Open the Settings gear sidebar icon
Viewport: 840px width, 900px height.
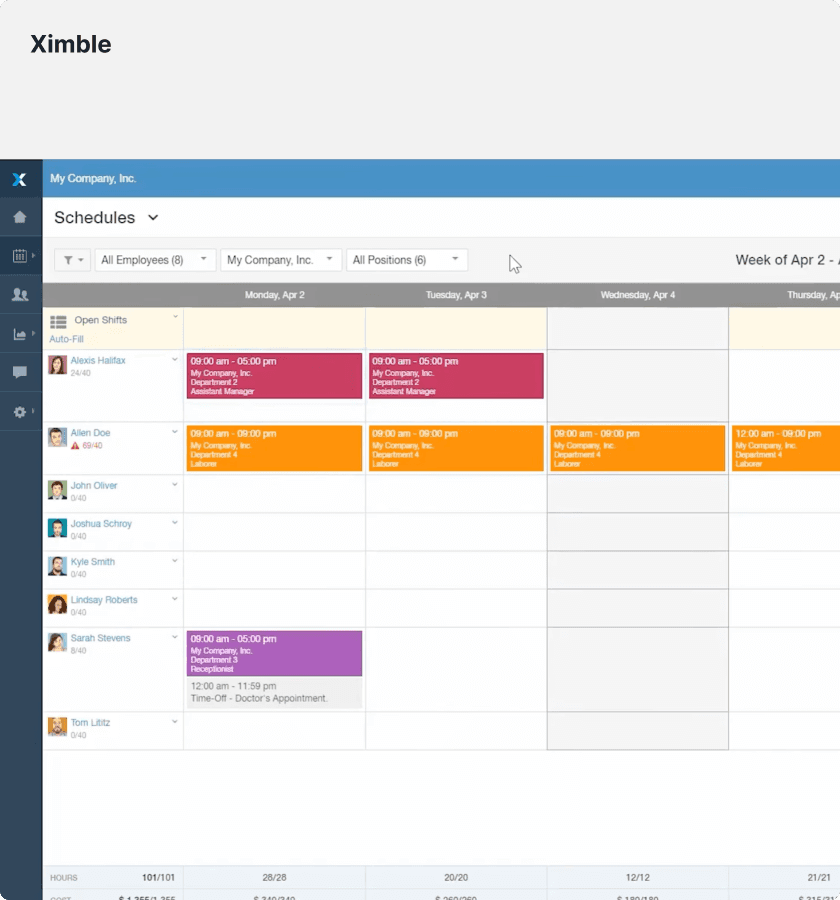click(20, 412)
